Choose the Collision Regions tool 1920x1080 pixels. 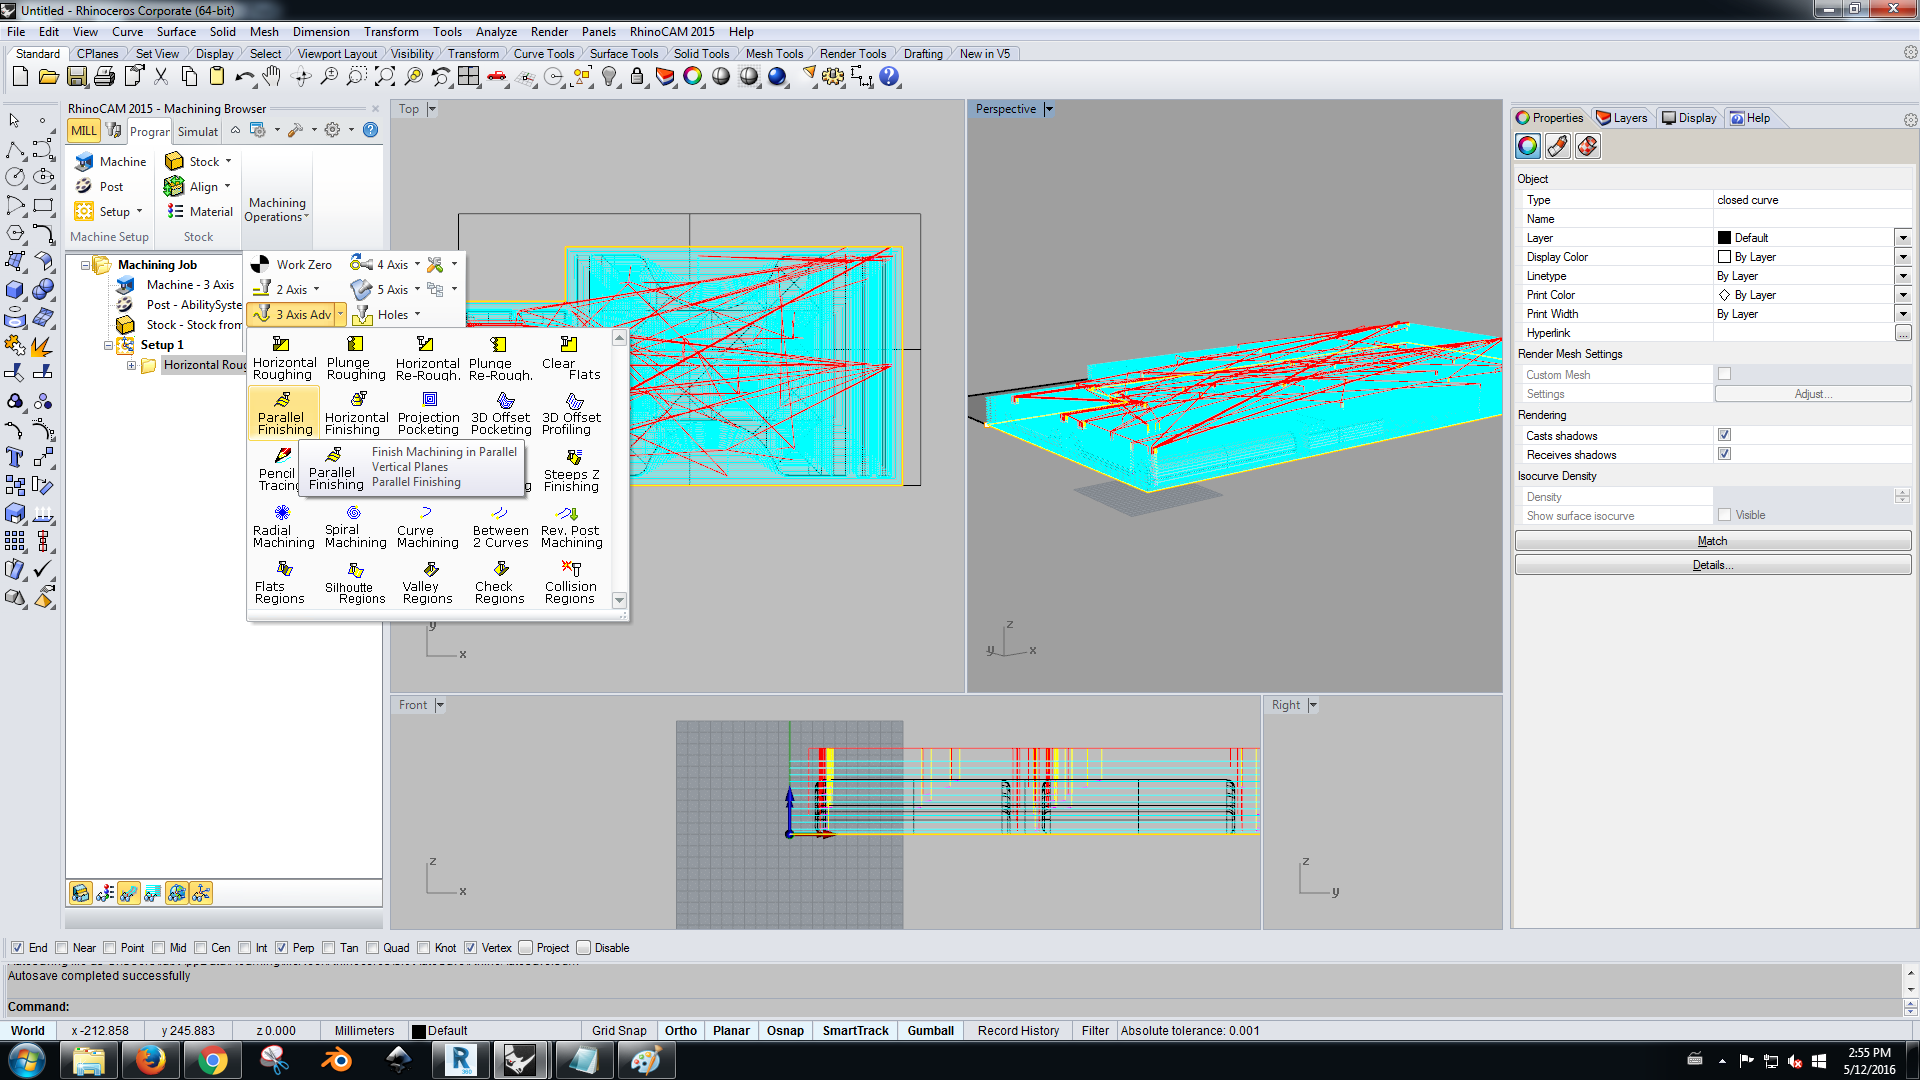570,581
